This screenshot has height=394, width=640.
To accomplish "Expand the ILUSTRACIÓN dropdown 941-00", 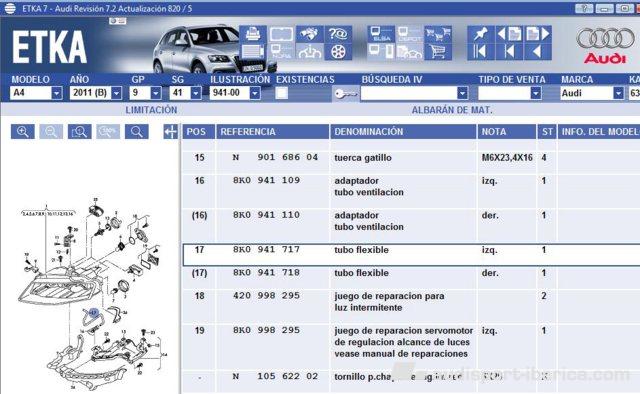I will 255,93.
